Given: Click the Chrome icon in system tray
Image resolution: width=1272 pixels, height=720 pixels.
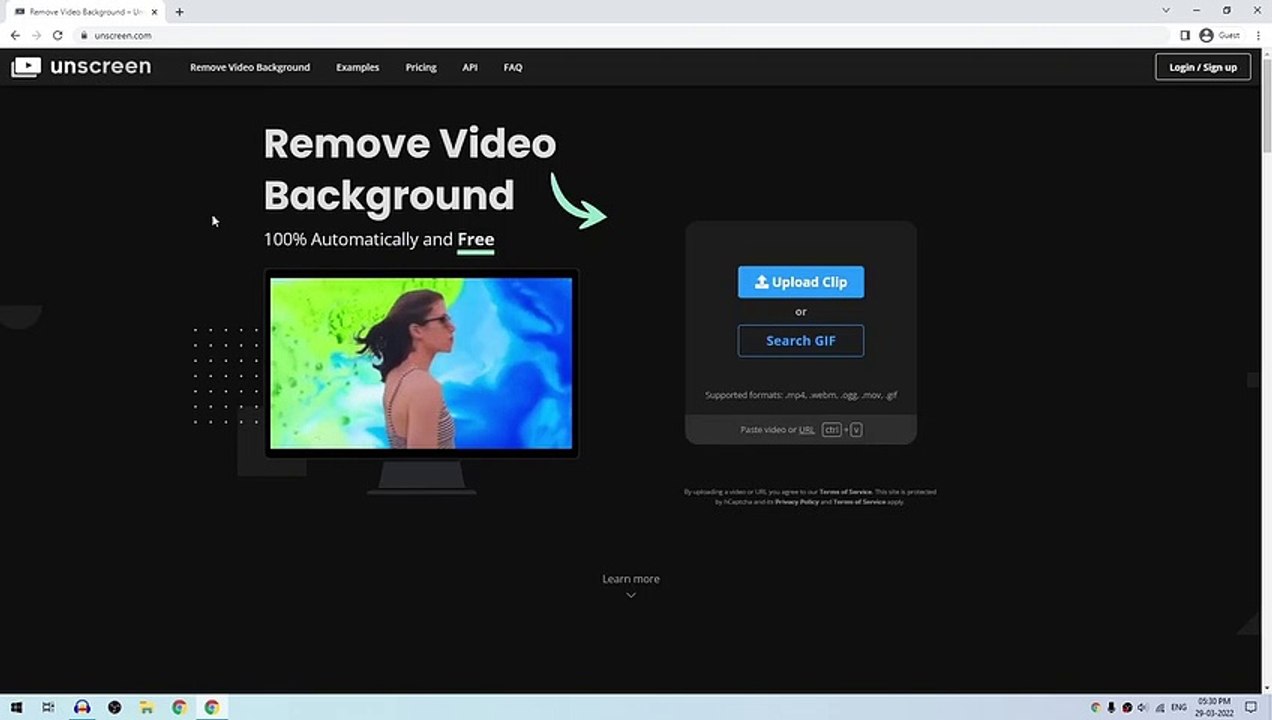Looking at the screenshot, I should pyautogui.click(x=1096, y=707).
